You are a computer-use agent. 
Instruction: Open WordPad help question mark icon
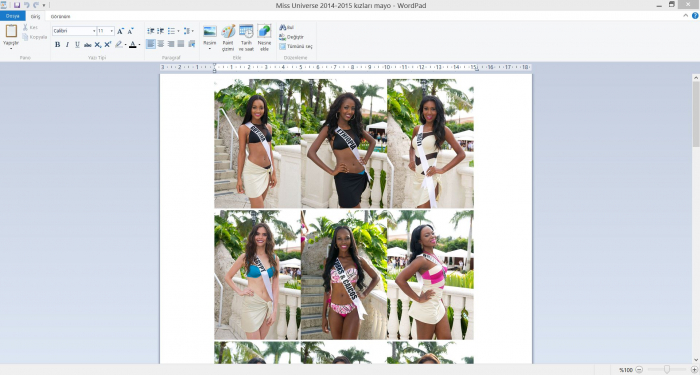click(x=695, y=16)
